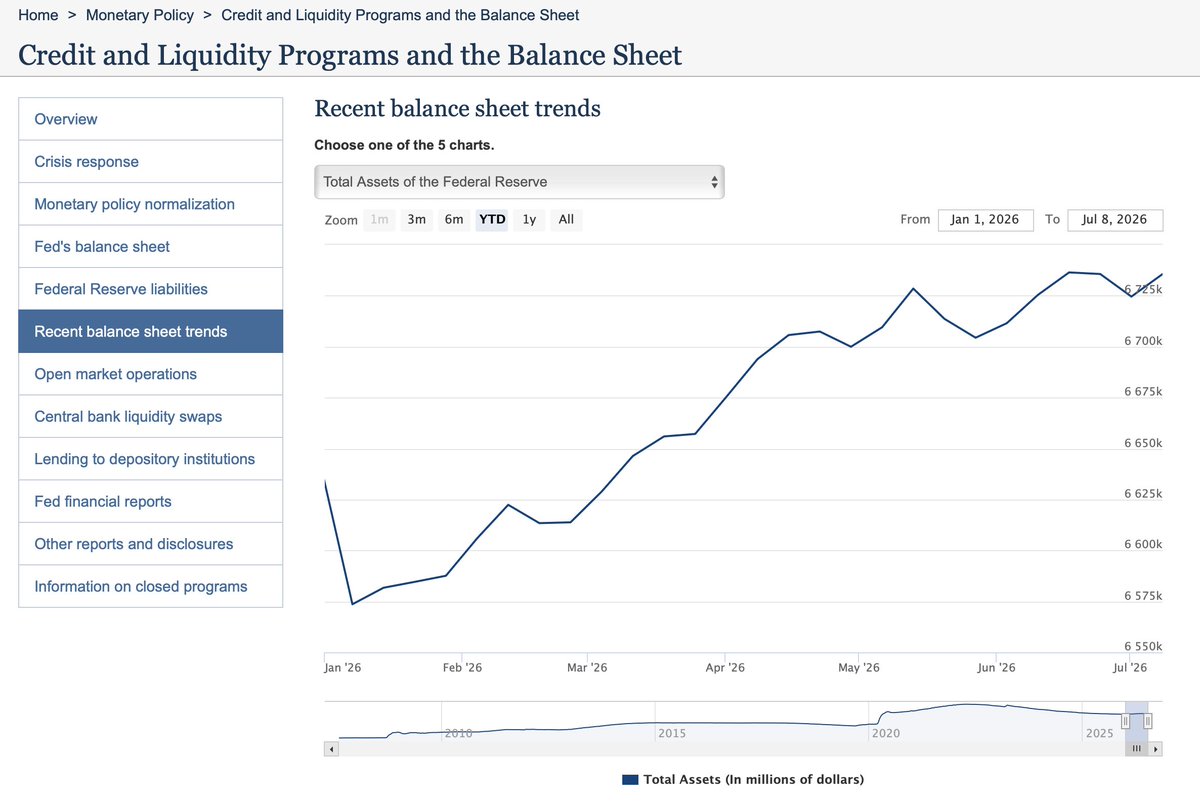The height and width of the screenshot is (801, 1200).
Task: Set chart zoom to 3m
Action: (417, 219)
